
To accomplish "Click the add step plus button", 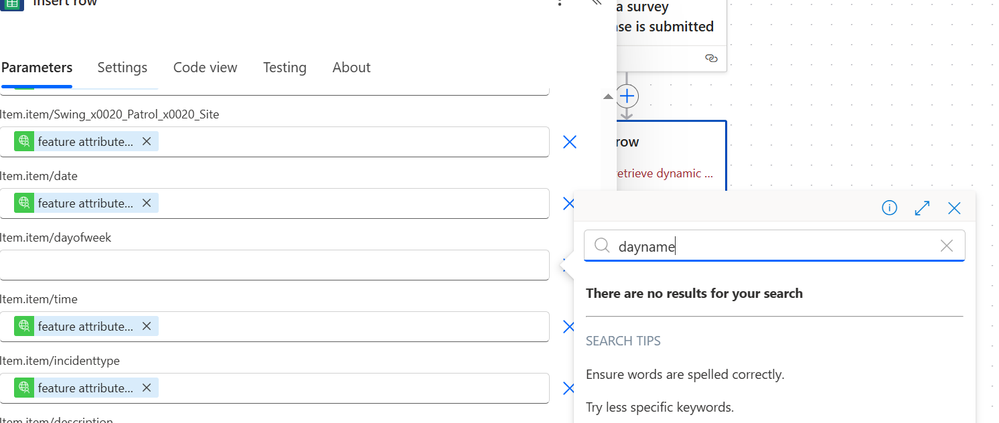I will point(627,96).
